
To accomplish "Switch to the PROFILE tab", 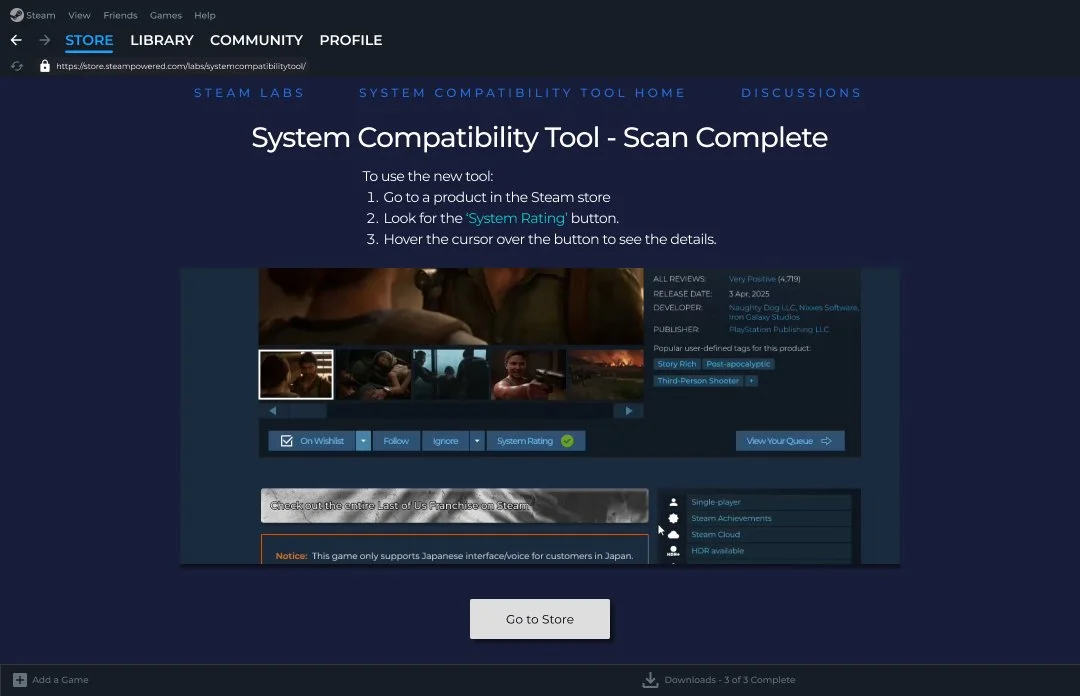I will tap(351, 40).
